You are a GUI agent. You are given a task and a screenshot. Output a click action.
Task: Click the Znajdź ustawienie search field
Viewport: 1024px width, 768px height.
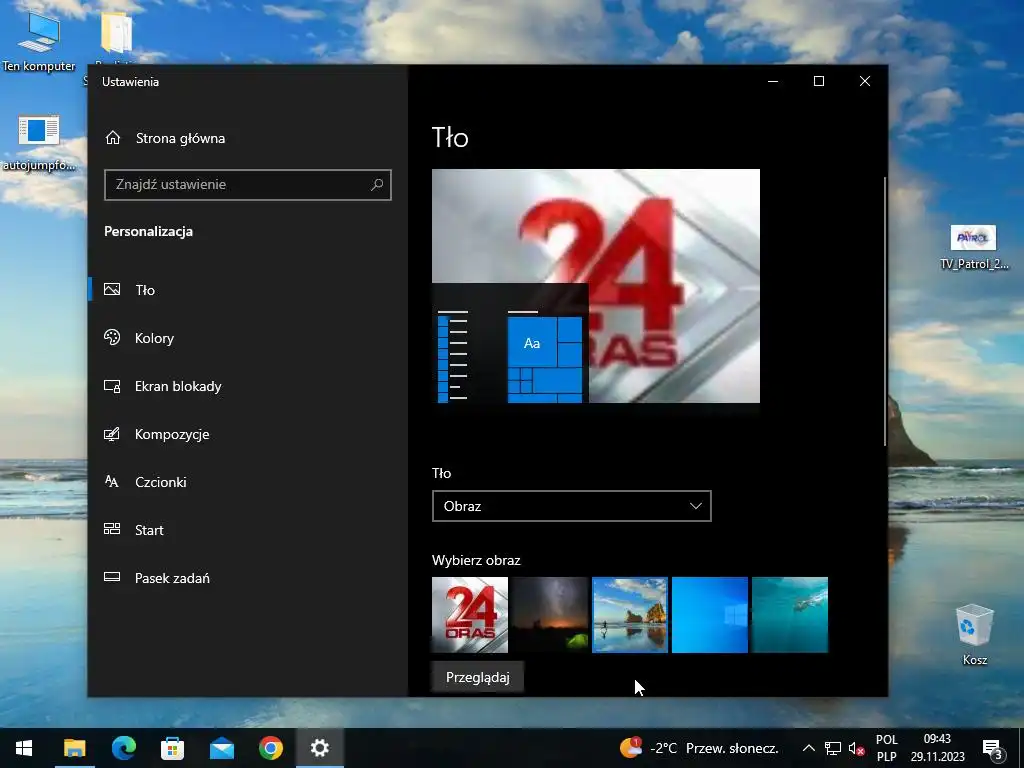coord(248,185)
